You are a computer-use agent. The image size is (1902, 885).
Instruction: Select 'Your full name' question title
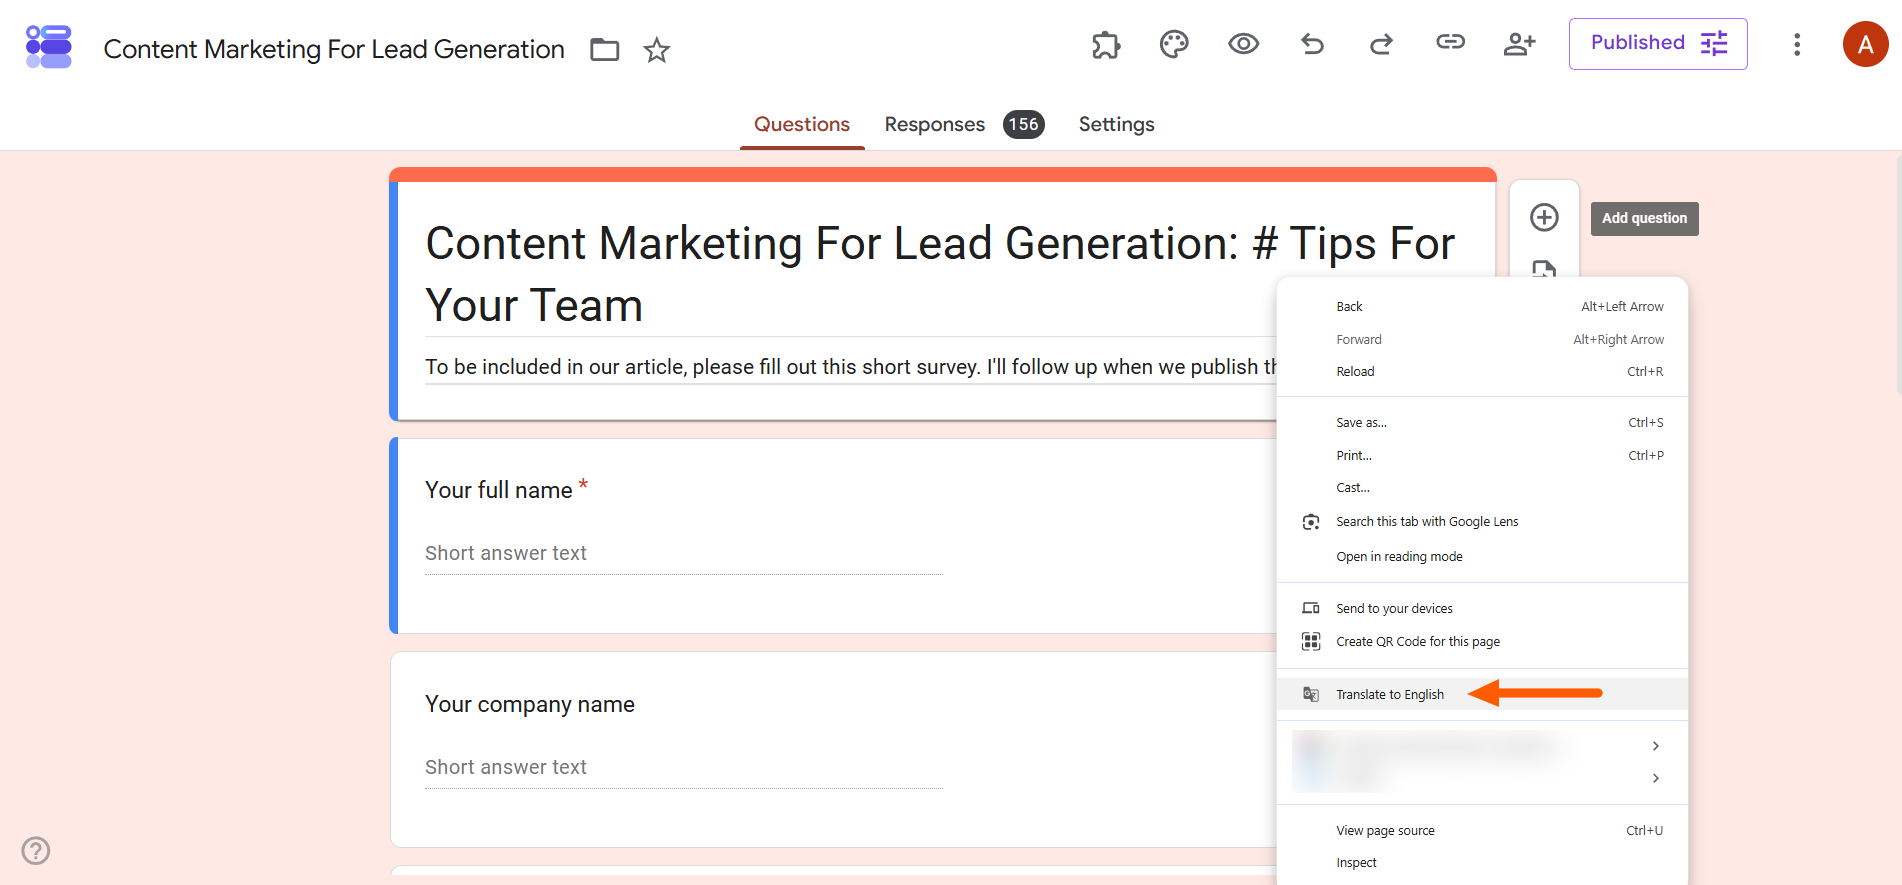(499, 490)
